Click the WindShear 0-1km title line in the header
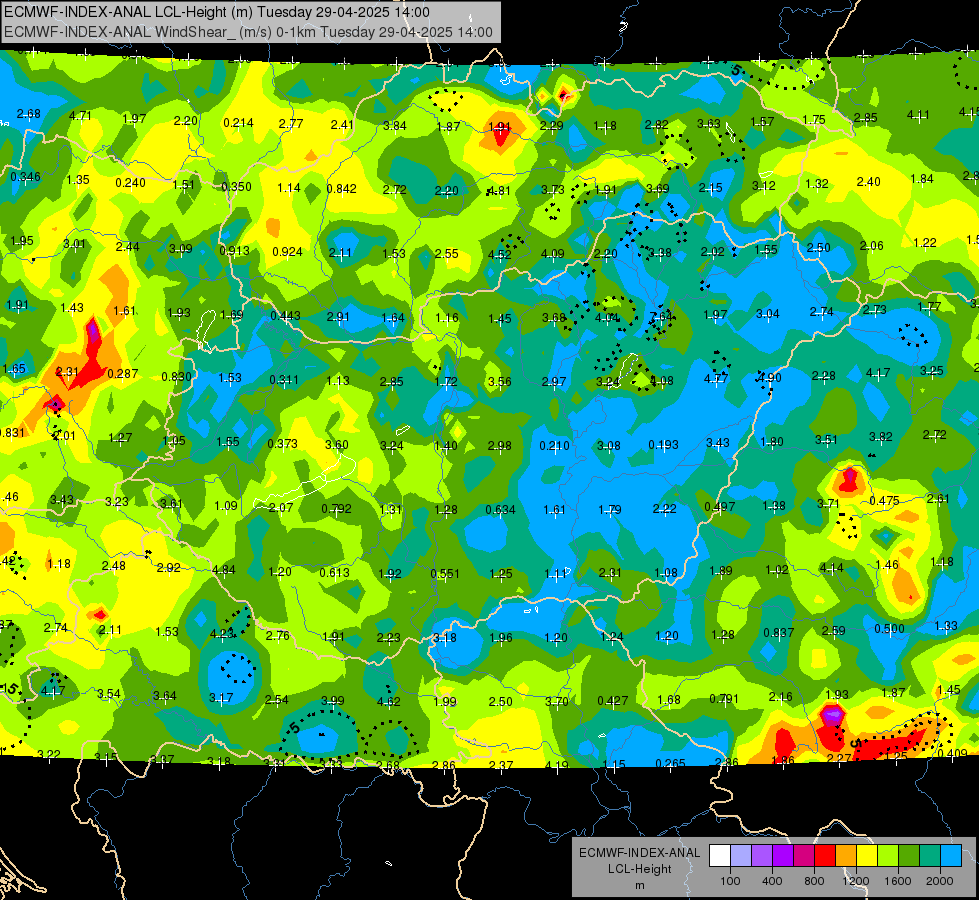The image size is (979, 900). 248,32
